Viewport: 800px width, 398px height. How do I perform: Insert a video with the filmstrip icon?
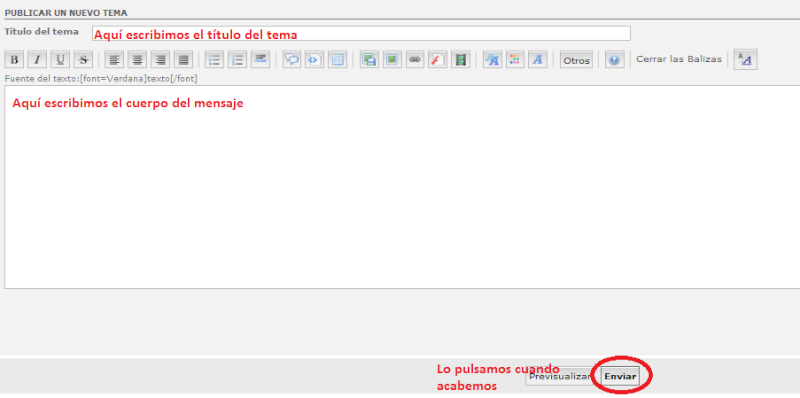point(461,60)
